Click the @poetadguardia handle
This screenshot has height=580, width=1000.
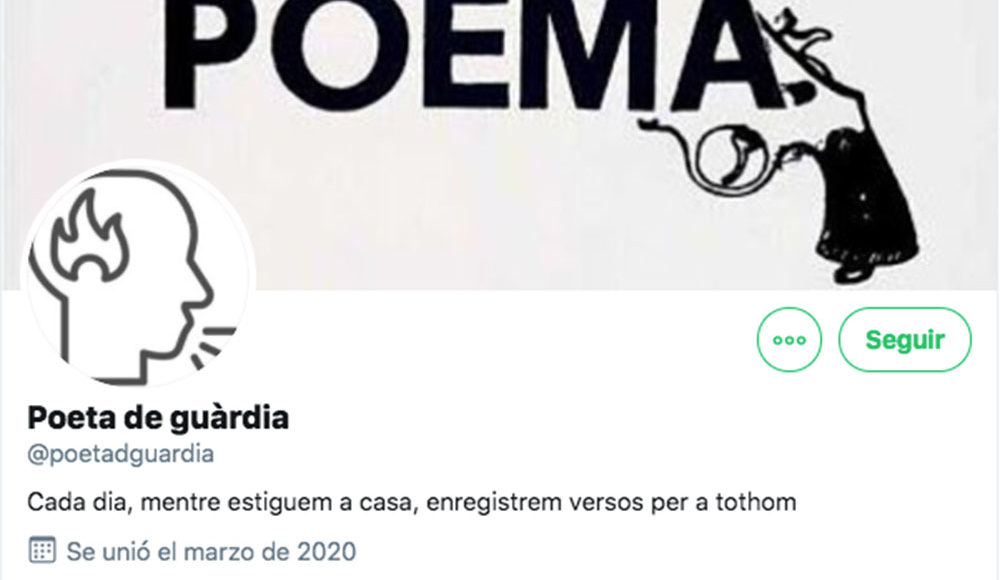(x=121, y=454)
